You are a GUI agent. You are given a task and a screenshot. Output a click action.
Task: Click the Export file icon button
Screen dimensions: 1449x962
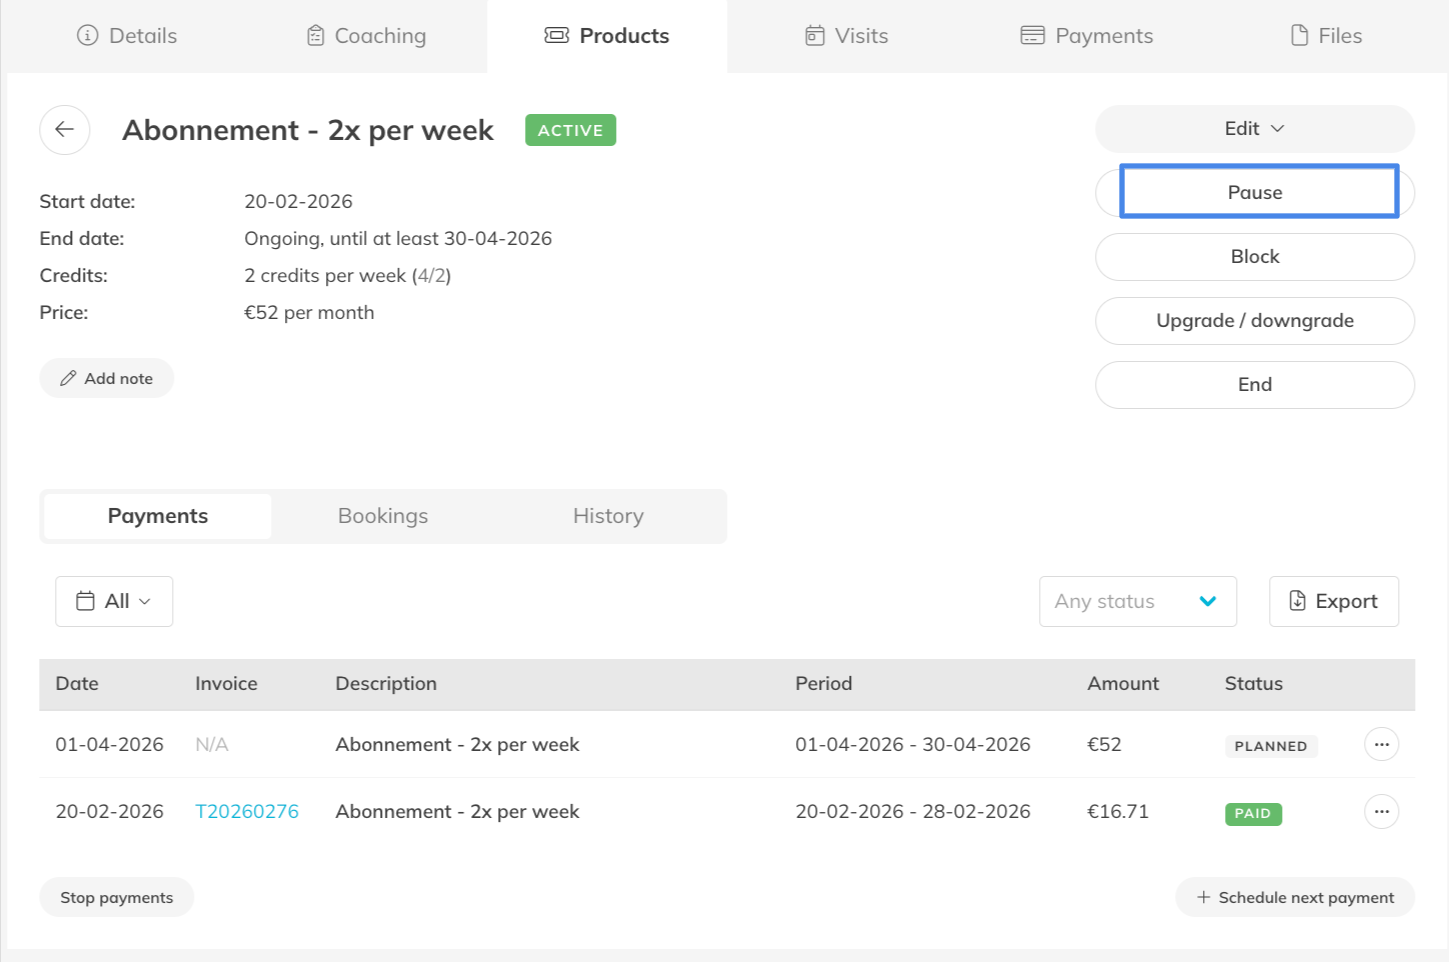tap(1333, 602)
